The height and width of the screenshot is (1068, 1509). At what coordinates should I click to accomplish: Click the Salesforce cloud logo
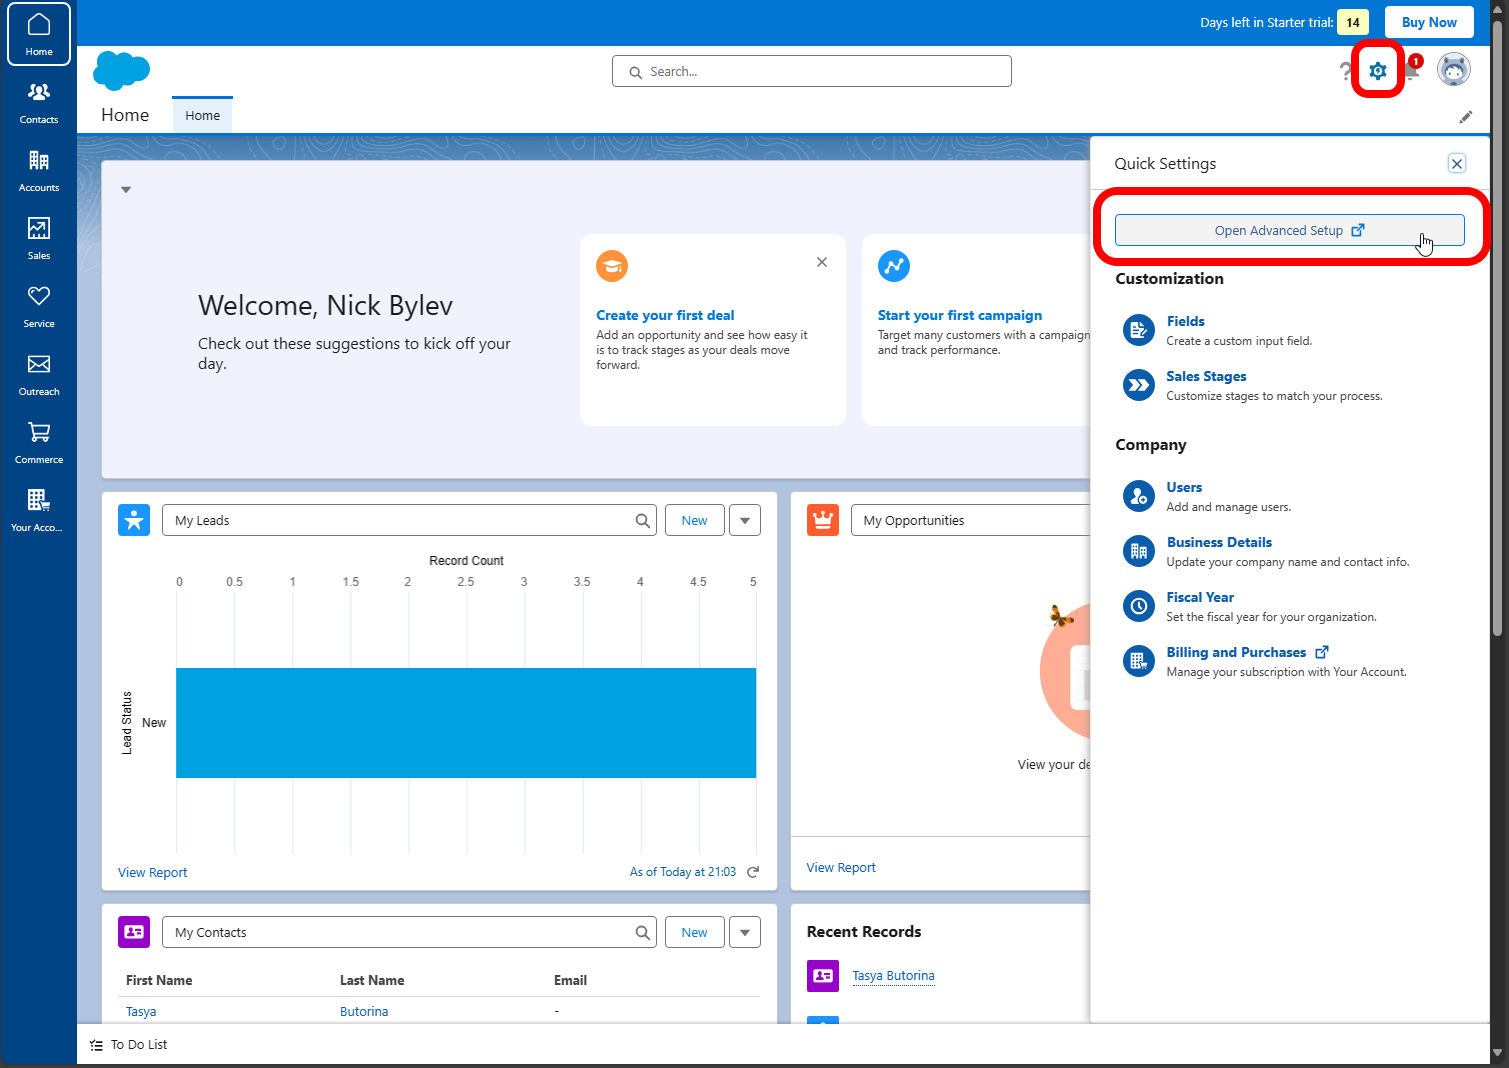pyautogui.click(x=121, y=71)
